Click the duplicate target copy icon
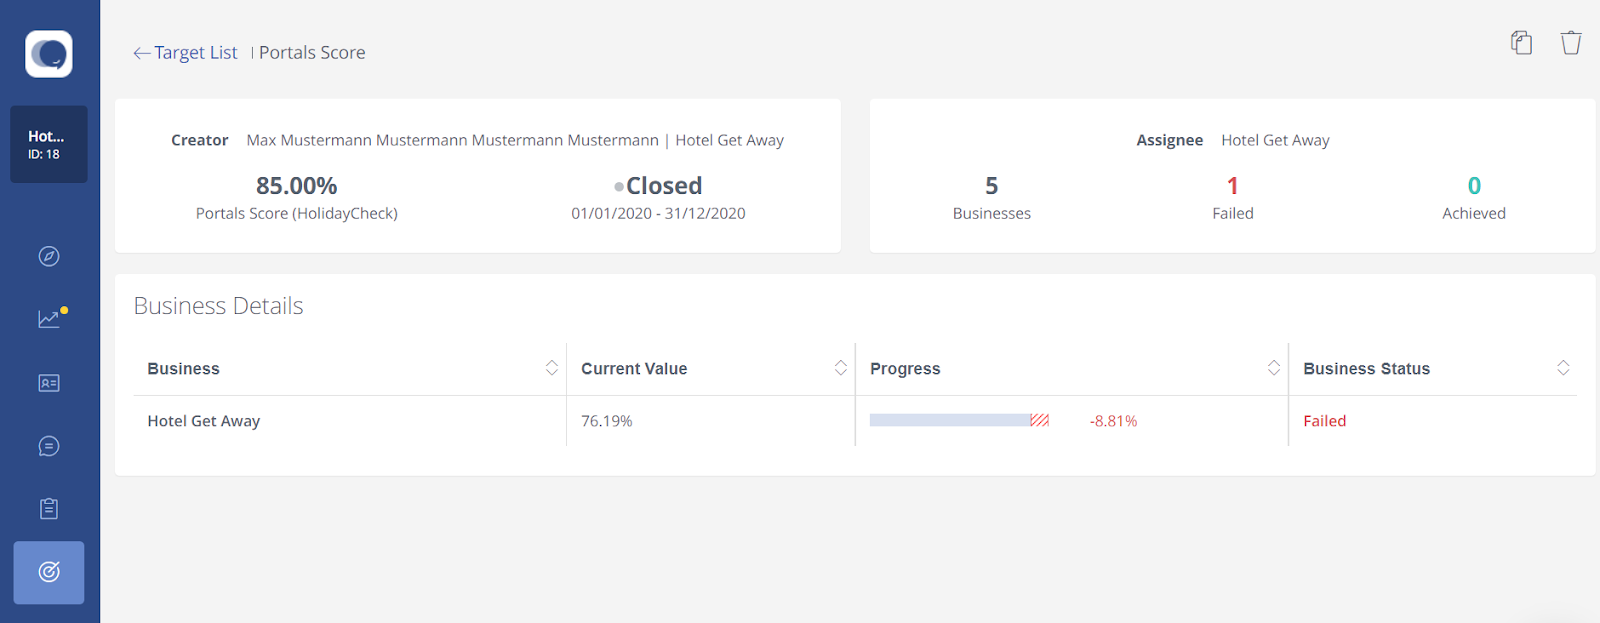The image size is (1600, 623). pos(1521,42)
